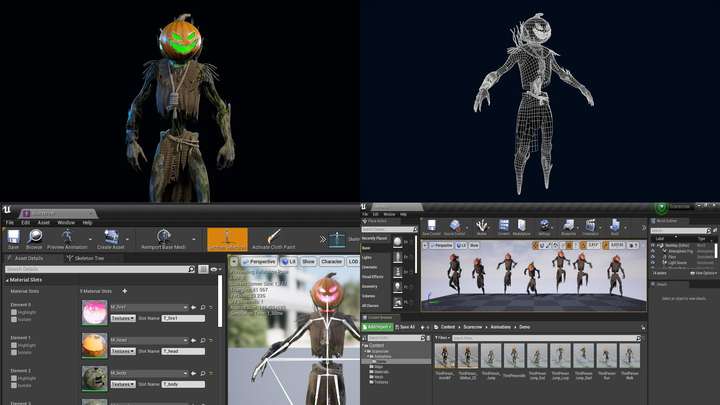Click Cinematics clapperboard toolbar icon
The image size is (720, 405).
[x=591, y=227]
